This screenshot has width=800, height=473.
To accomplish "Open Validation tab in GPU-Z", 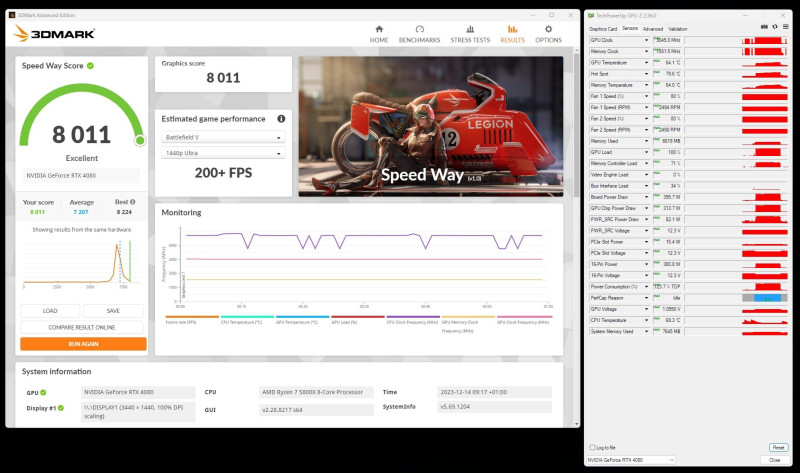I will [677, 29].
